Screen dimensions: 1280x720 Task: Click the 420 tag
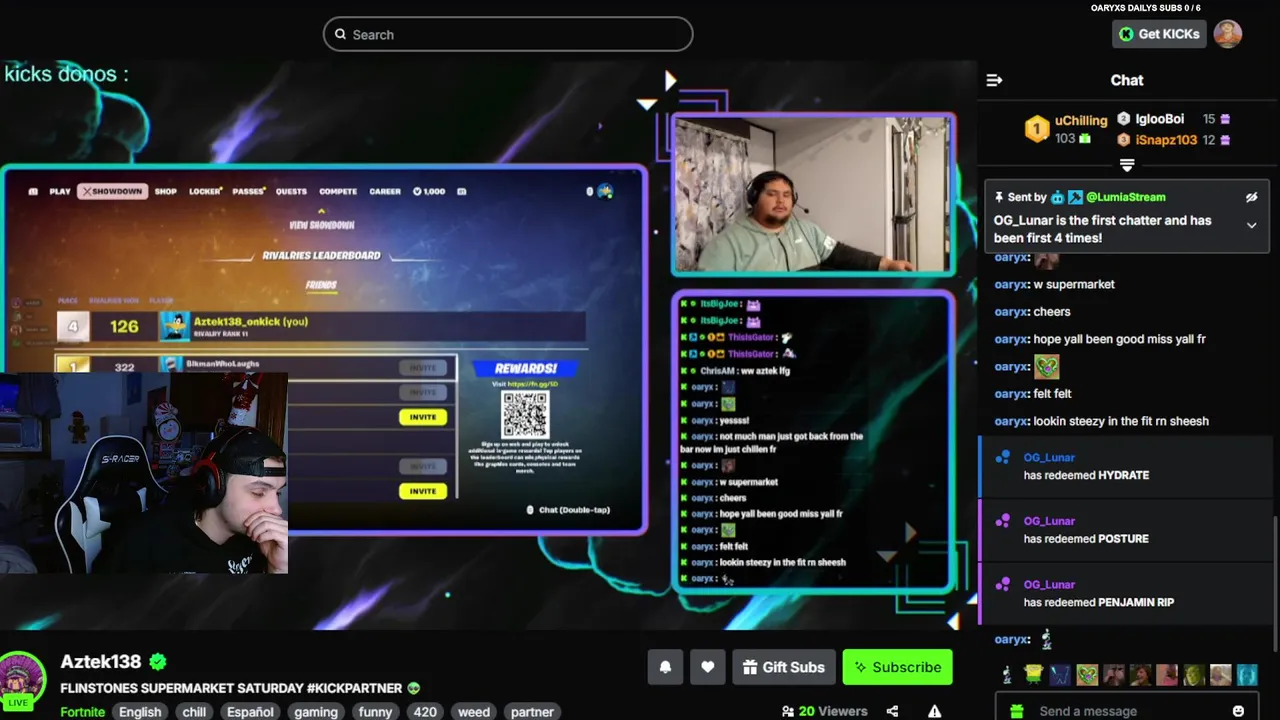click(425, 711)
